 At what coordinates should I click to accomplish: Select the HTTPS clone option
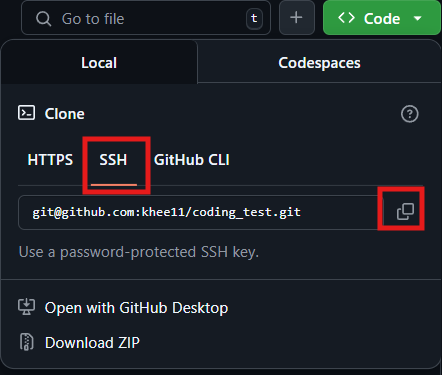tap(50, 160)
